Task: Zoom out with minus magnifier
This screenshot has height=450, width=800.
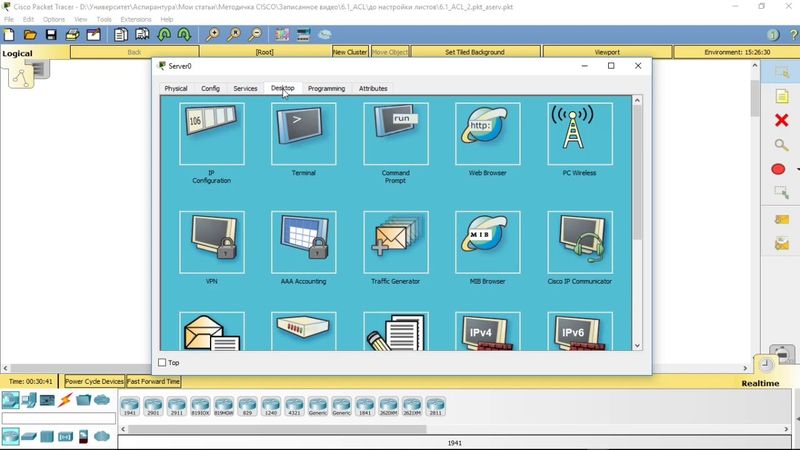Action: [255, 35]
